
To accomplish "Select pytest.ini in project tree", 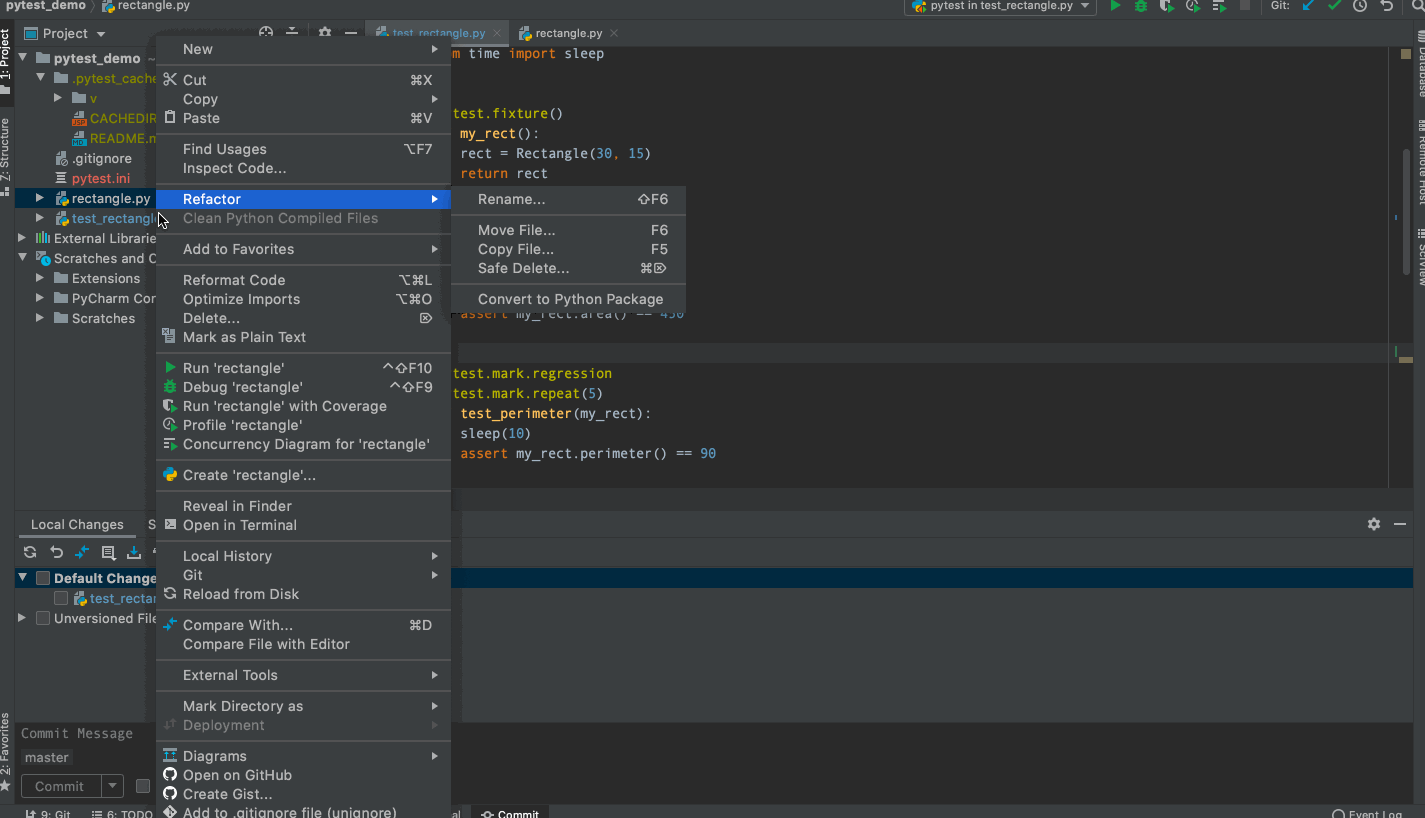I will click(x=93, y=178).
